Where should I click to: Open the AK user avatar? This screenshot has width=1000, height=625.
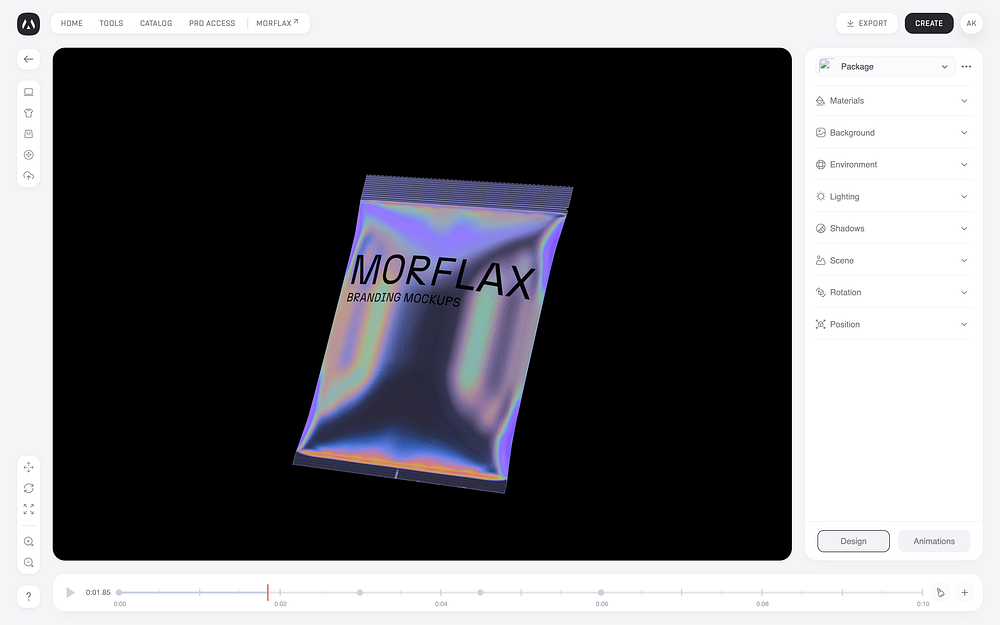click(971, 24)
